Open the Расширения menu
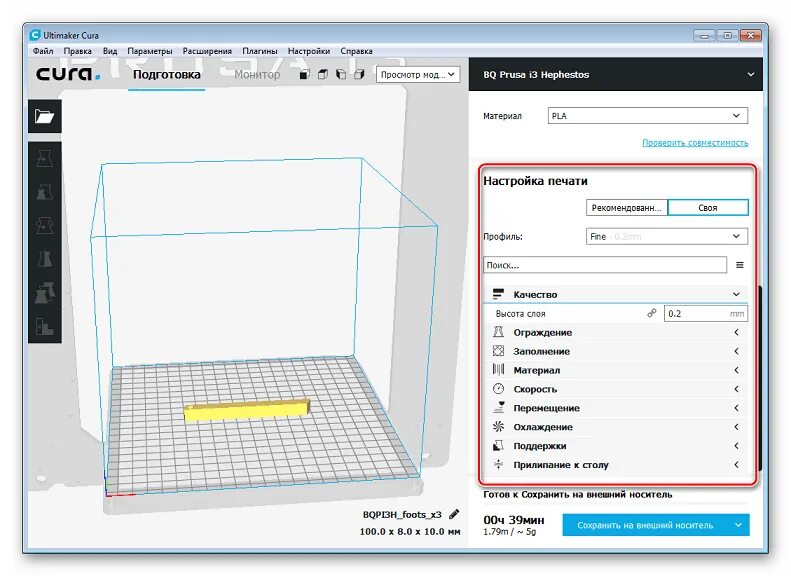Viewport: 791px width, 576px height. pos(207,51)
